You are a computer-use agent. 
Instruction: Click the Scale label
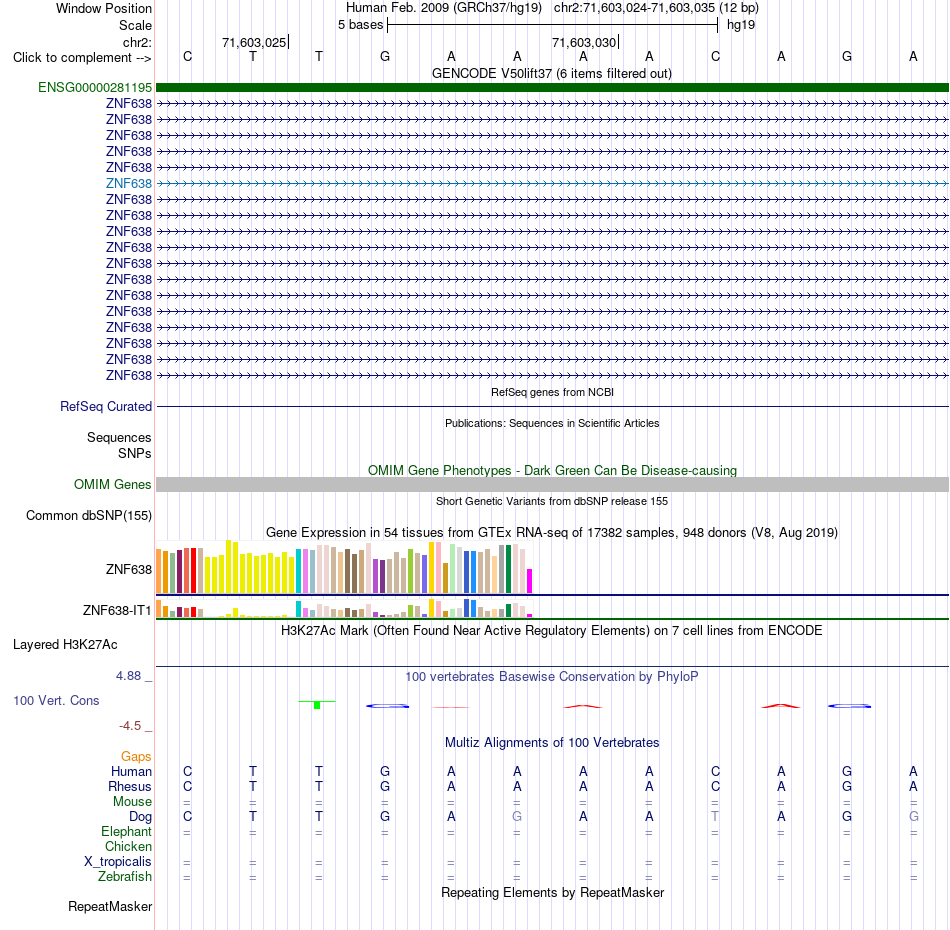point(135,25)
